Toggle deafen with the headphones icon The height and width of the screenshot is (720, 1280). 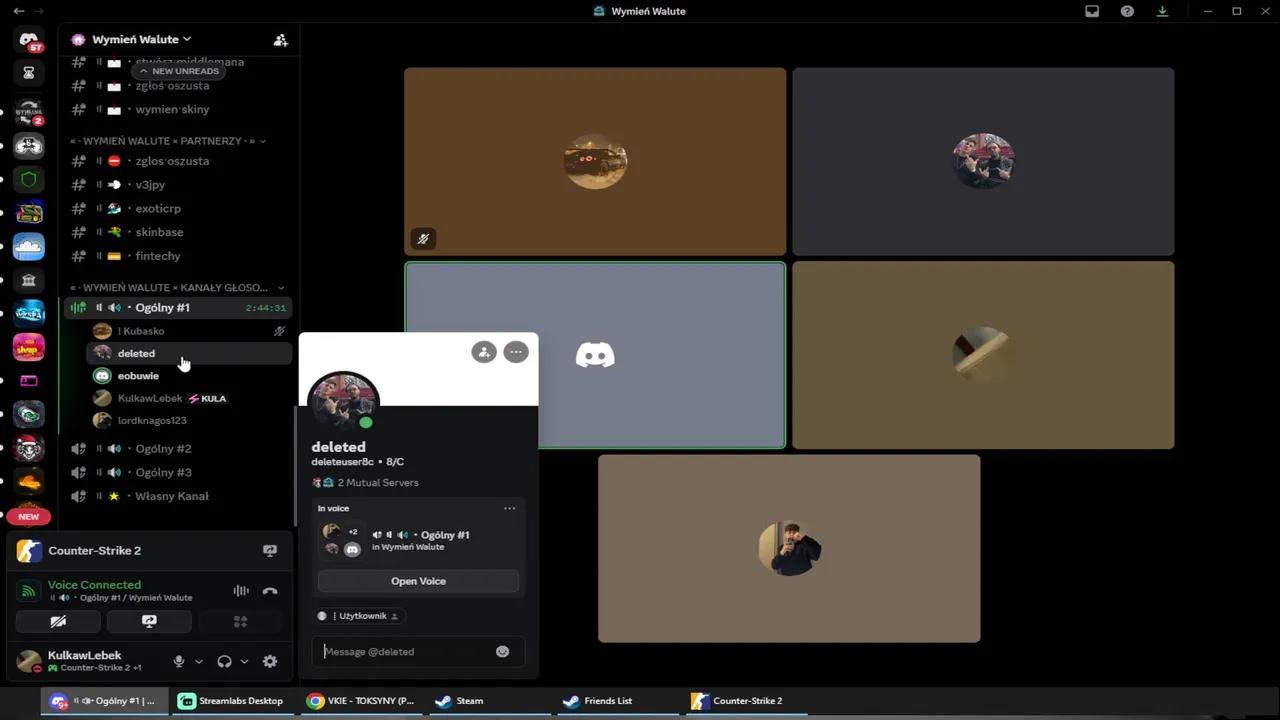point(224,661)
